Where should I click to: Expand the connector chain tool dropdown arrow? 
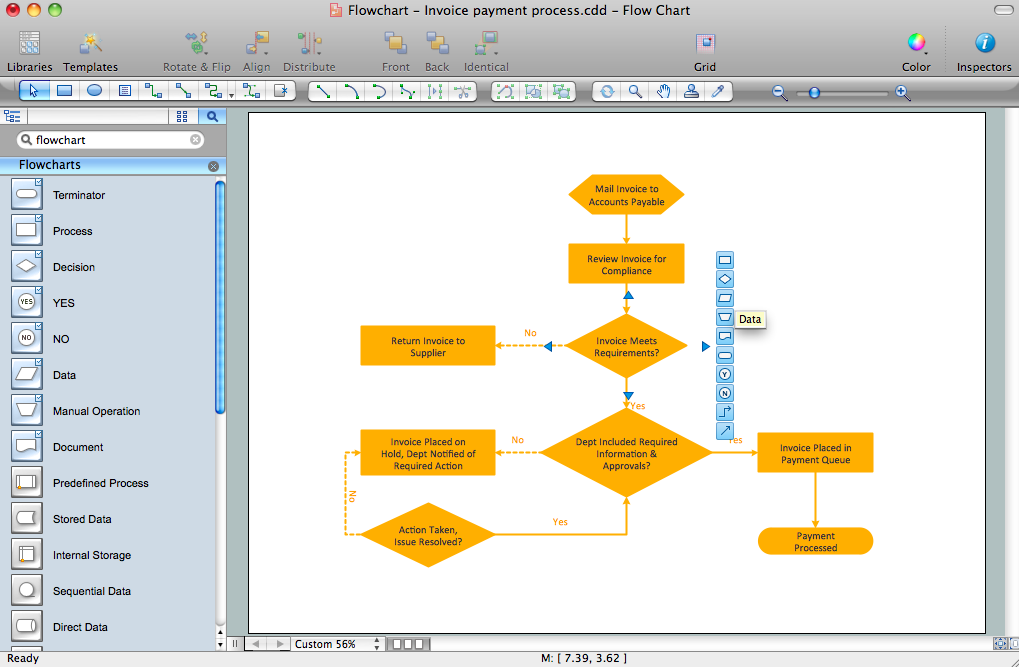tap(232, 94)
